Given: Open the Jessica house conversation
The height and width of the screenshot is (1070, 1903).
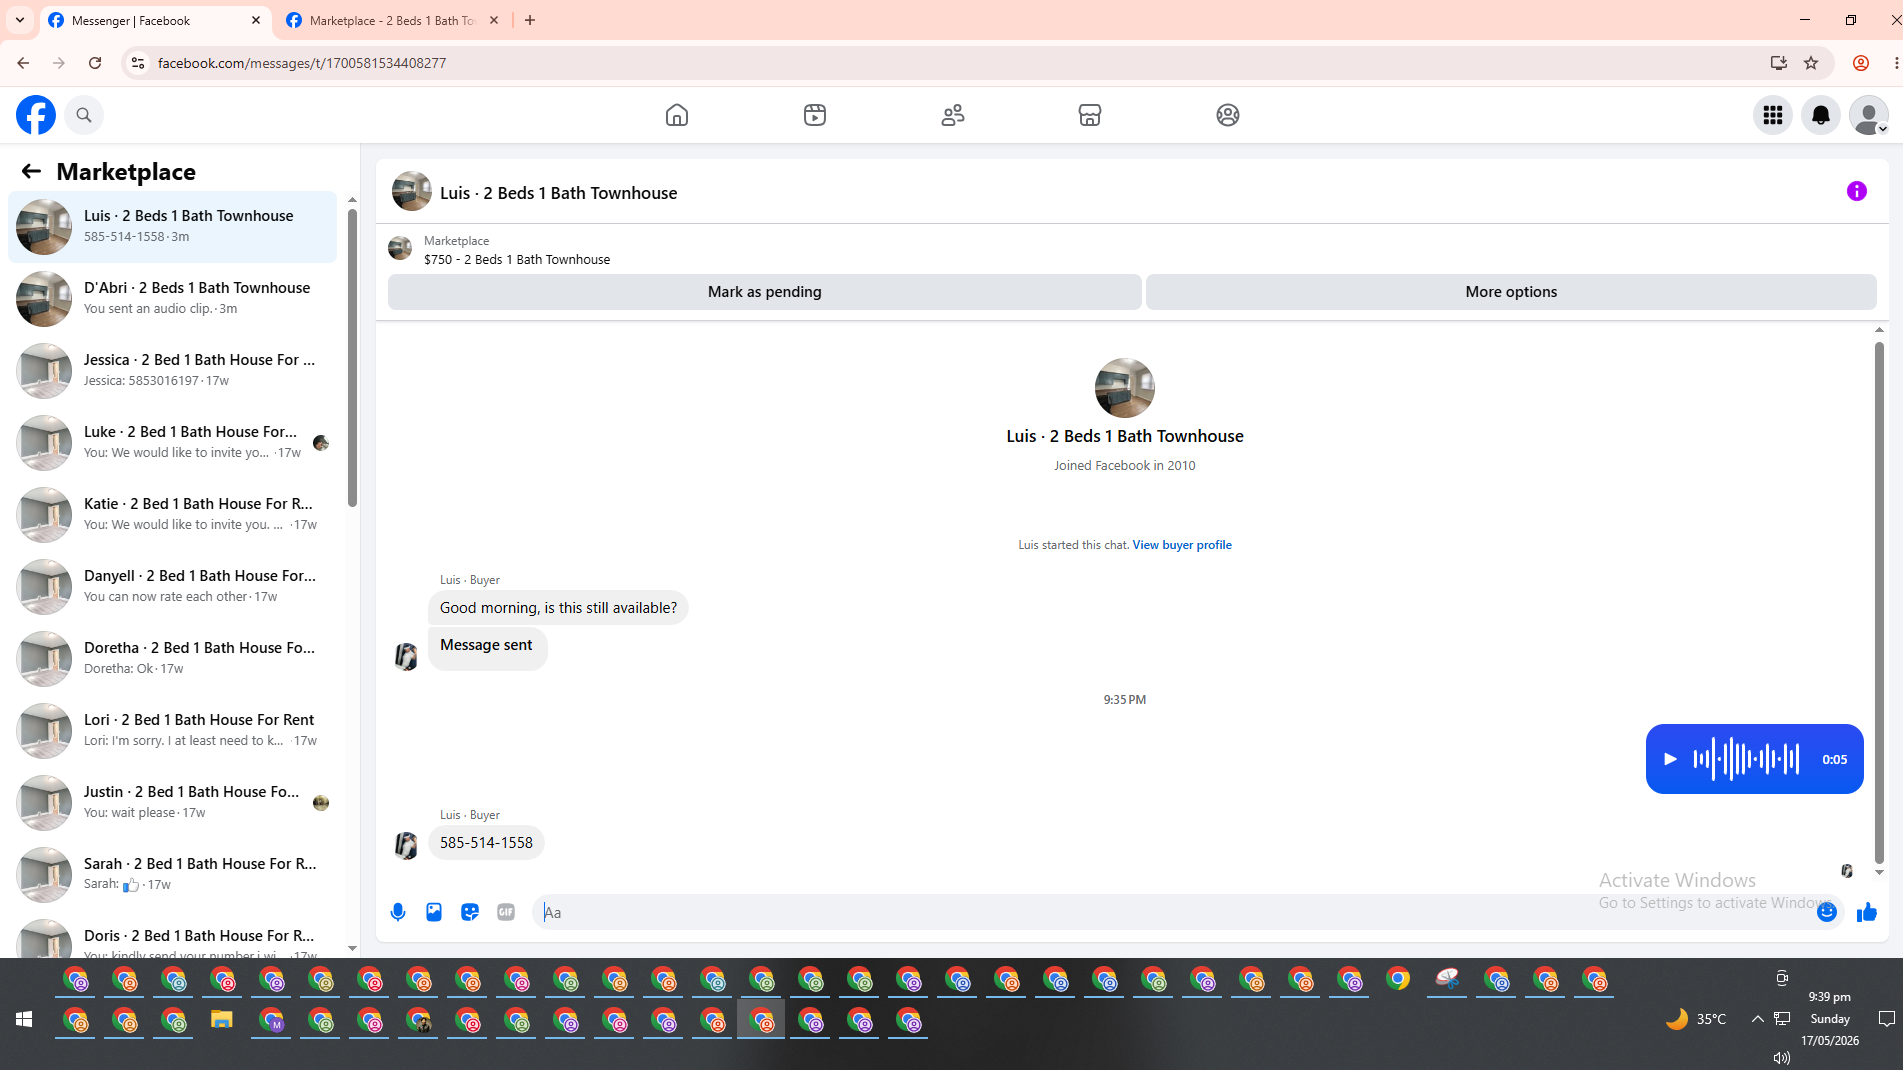Looking at the screenshot, I should [173, 371].
